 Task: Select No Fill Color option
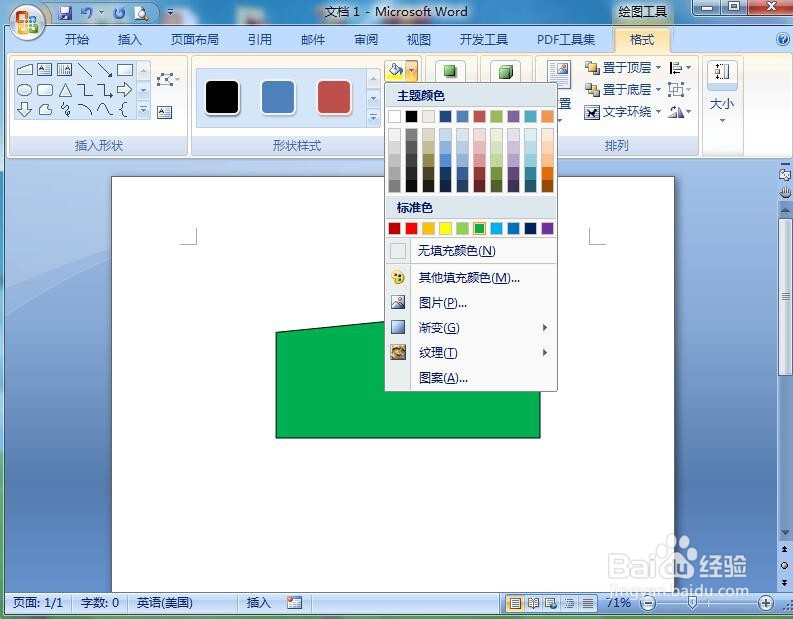tap(471, 250)
